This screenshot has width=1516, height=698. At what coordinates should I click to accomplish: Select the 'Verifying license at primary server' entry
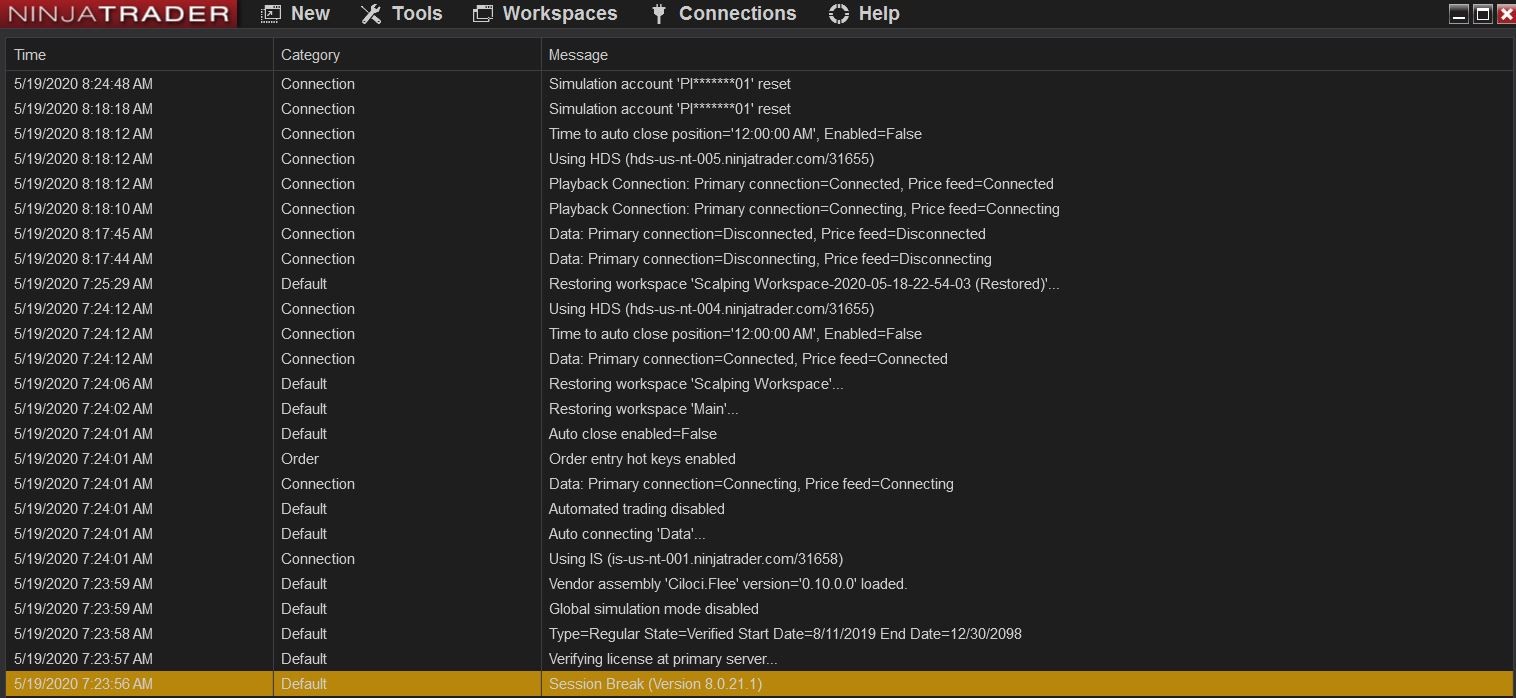coord(662,659)
